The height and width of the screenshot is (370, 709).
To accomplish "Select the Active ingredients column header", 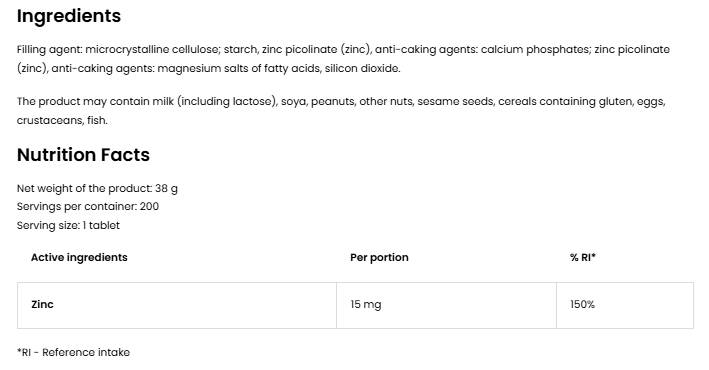I will coord(79,257).
